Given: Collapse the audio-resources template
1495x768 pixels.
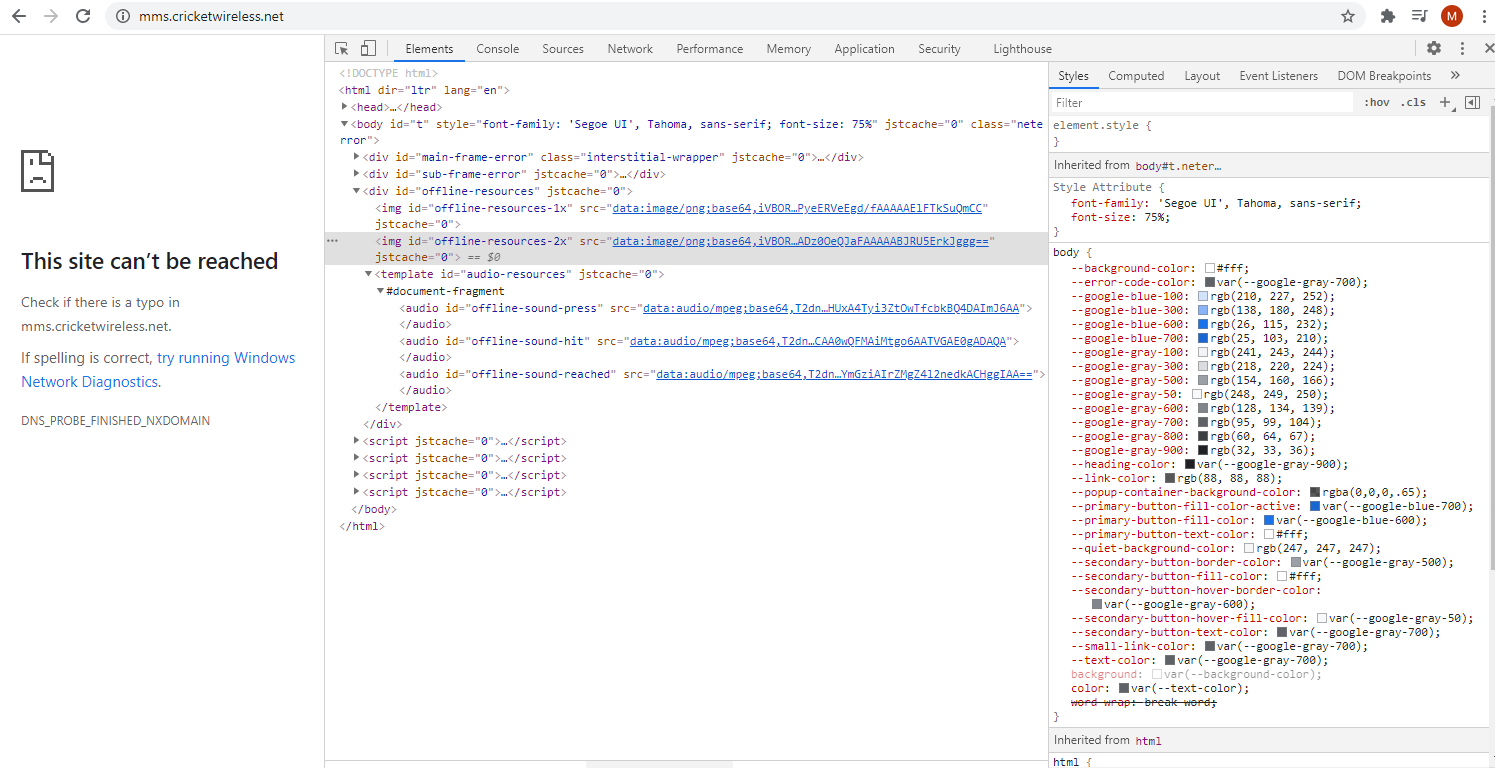Looking at the screenshot, I should (369, 274).
